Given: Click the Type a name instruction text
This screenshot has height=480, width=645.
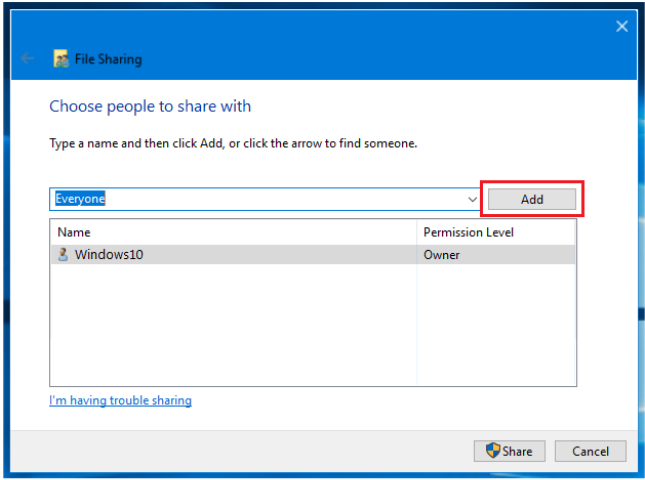Looking at the screenshot, I should [233, 143].
